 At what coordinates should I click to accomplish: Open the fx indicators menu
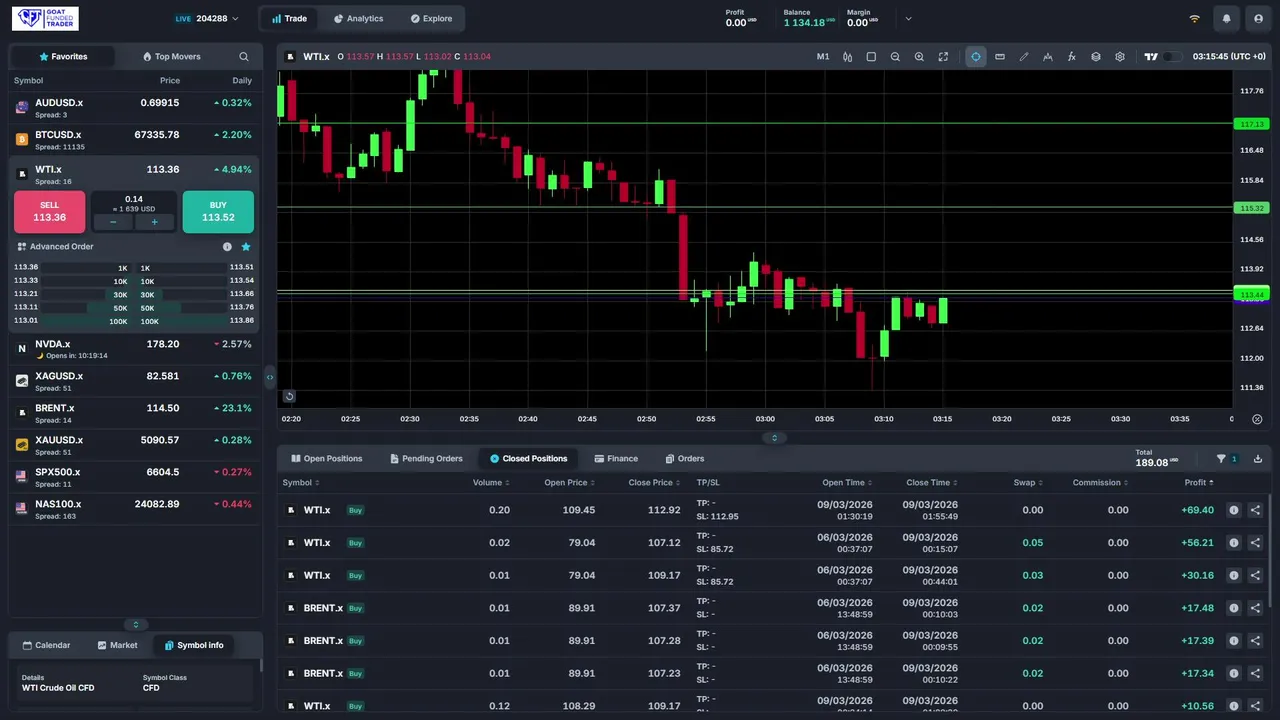(x=1072, y=57)
